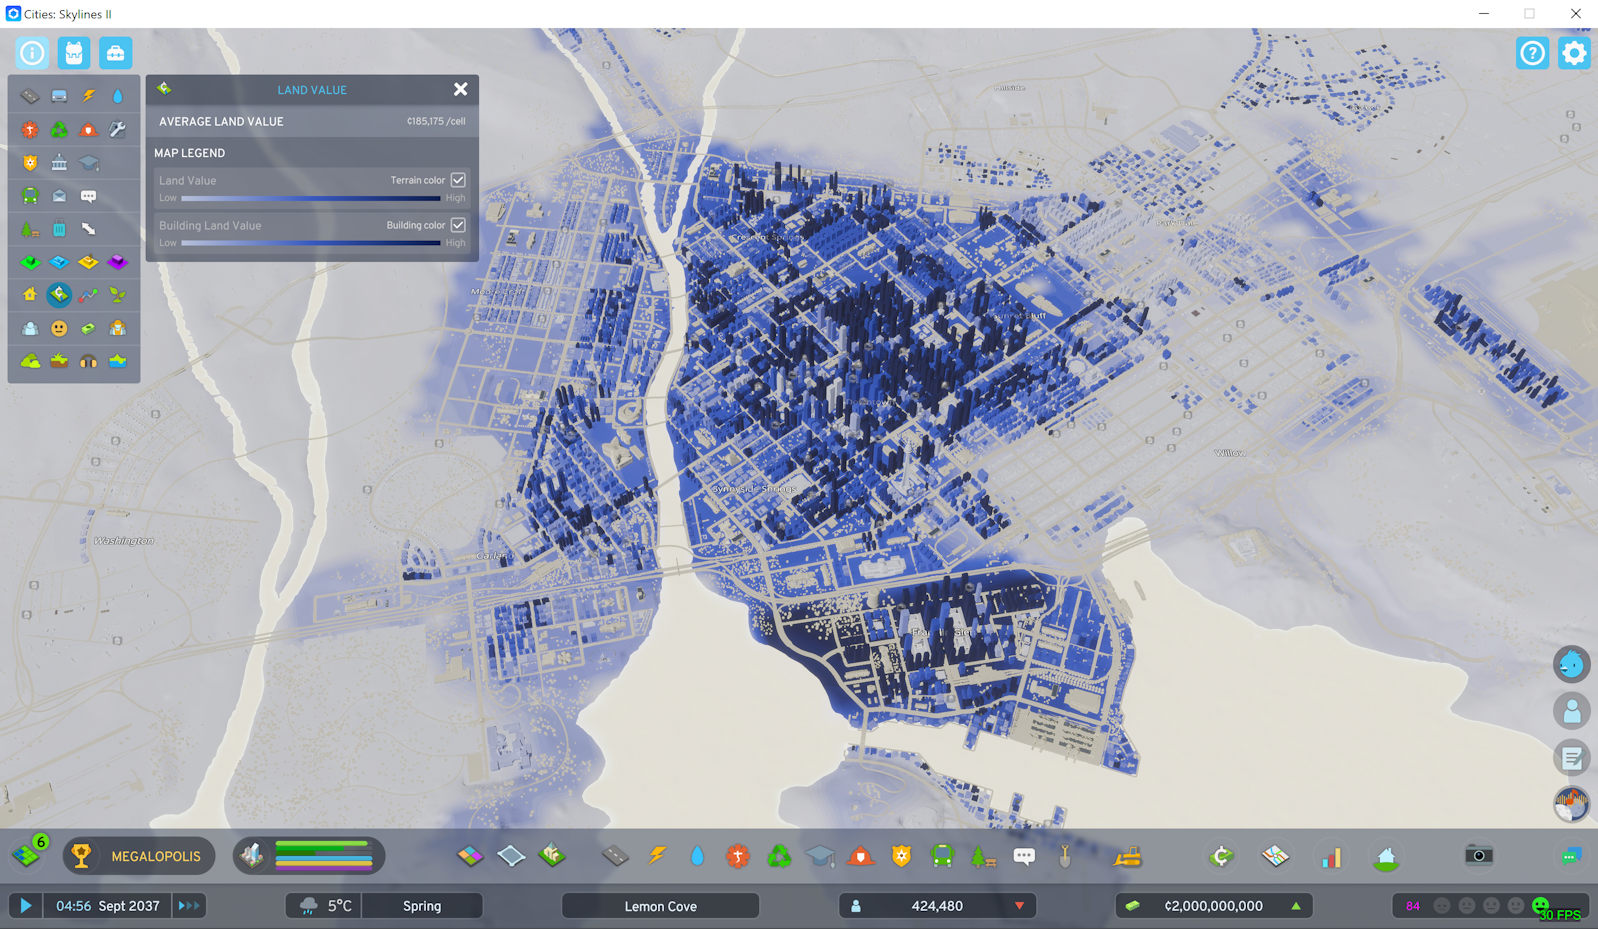Open the Progression cat-face icon at top left

(74, 53)
